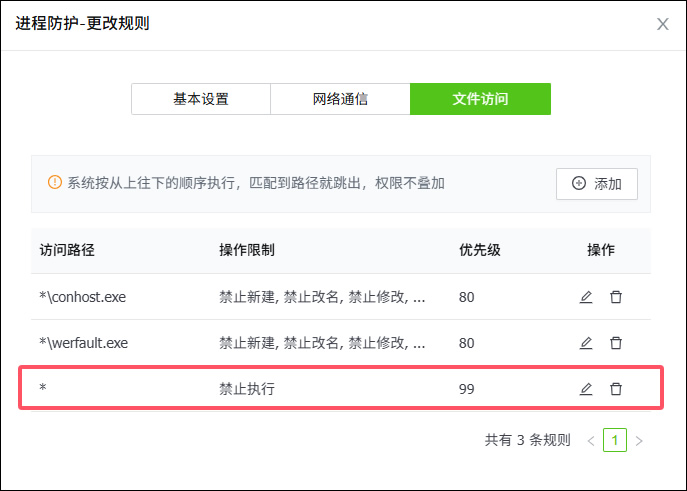Click edit pencil for *\werfault.exe rule
Image resolution: width=687 pixels, height=491 pixels.
click(586, 343)
